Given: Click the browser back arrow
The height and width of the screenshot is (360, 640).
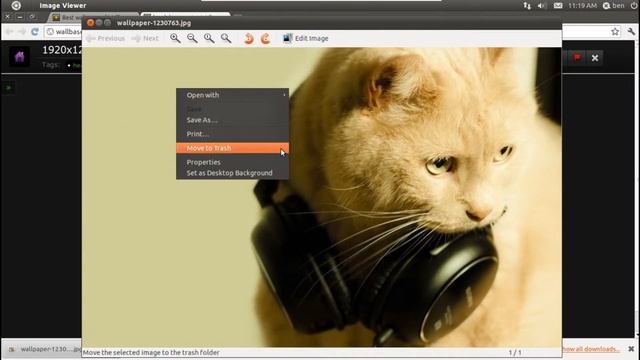Looking at the screenshot, I should (10, 31).
